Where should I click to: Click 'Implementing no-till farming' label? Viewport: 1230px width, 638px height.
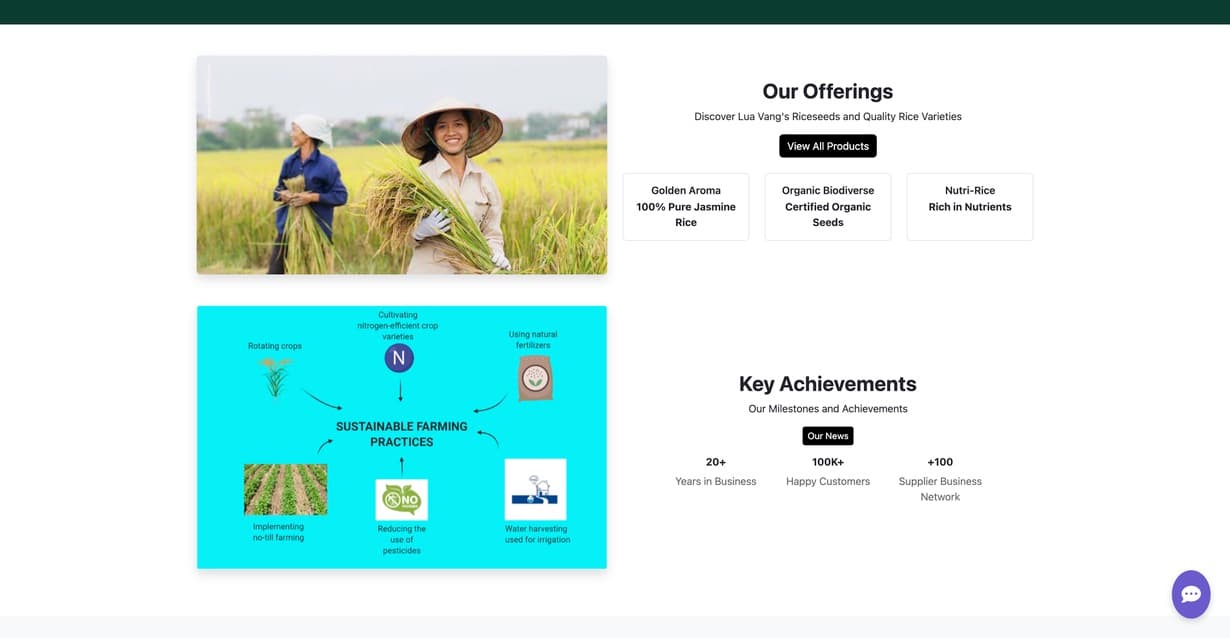pyautogui.click(x=278, y=532)
